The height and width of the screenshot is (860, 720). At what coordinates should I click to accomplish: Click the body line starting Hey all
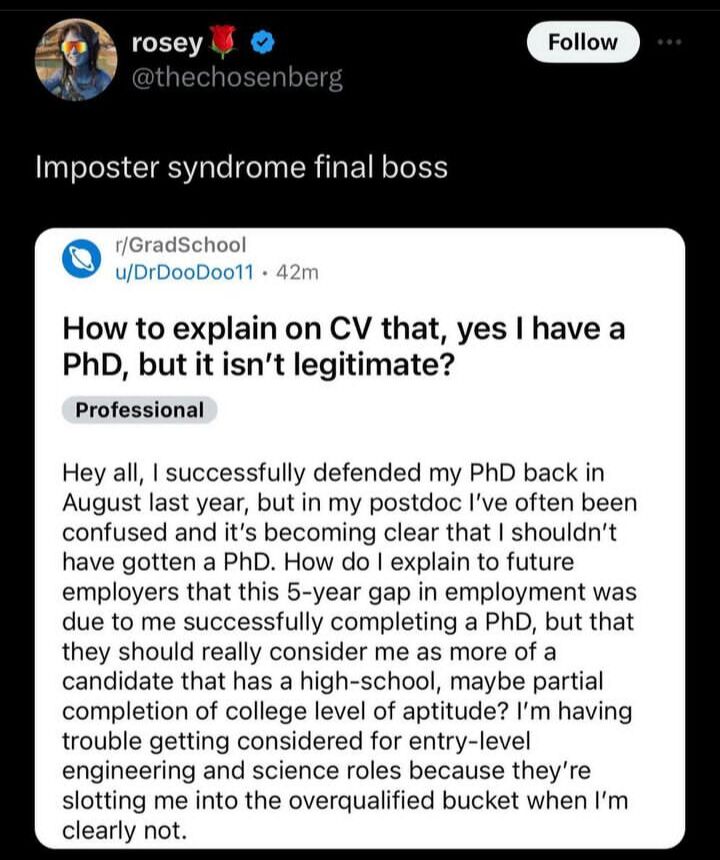click(333, 473)
